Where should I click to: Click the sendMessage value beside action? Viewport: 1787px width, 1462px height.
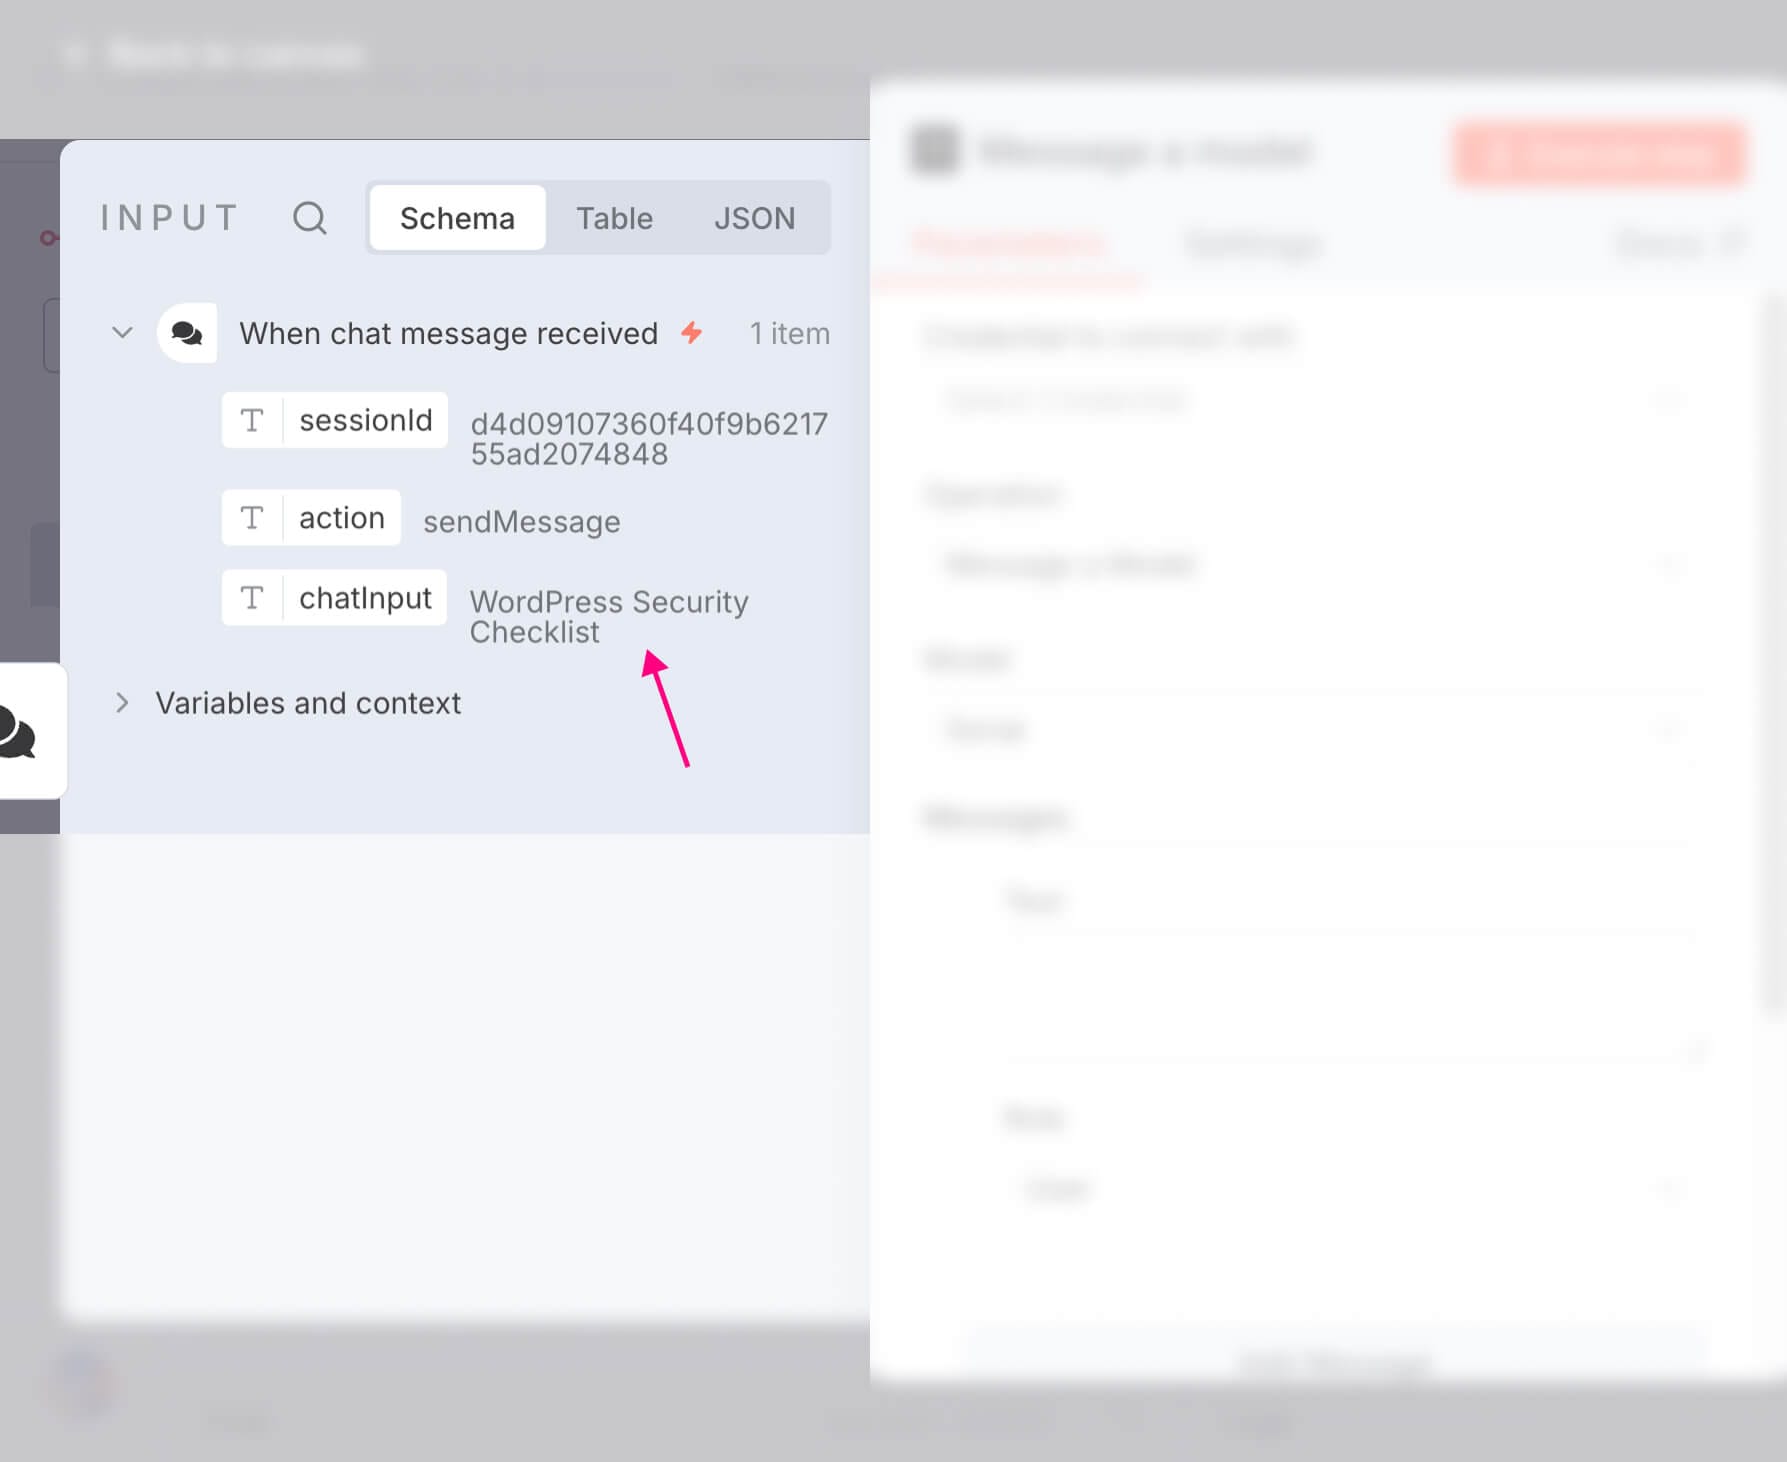pyautogui.click(x=521, y=521)
